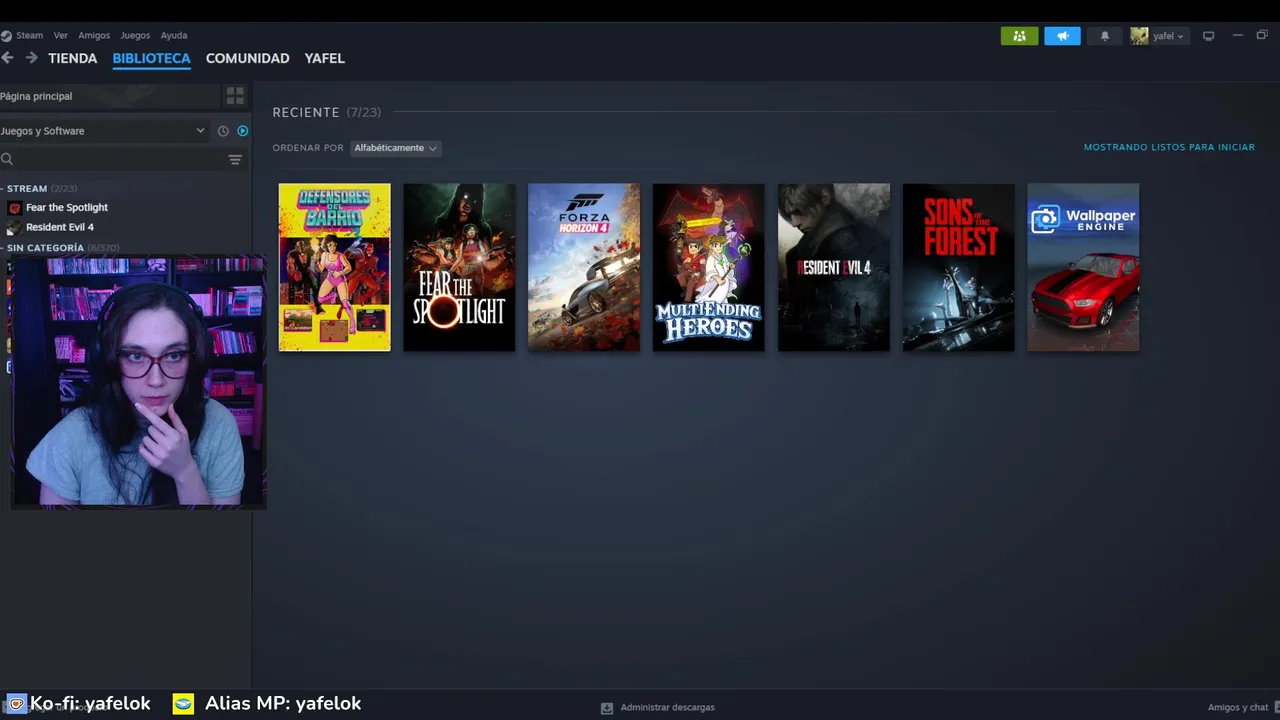Image resolution: width=1280 pixels, height=720 pixels.
Task: Select the BIBLIOTECA tab
Action: click(x=151, y=58)
